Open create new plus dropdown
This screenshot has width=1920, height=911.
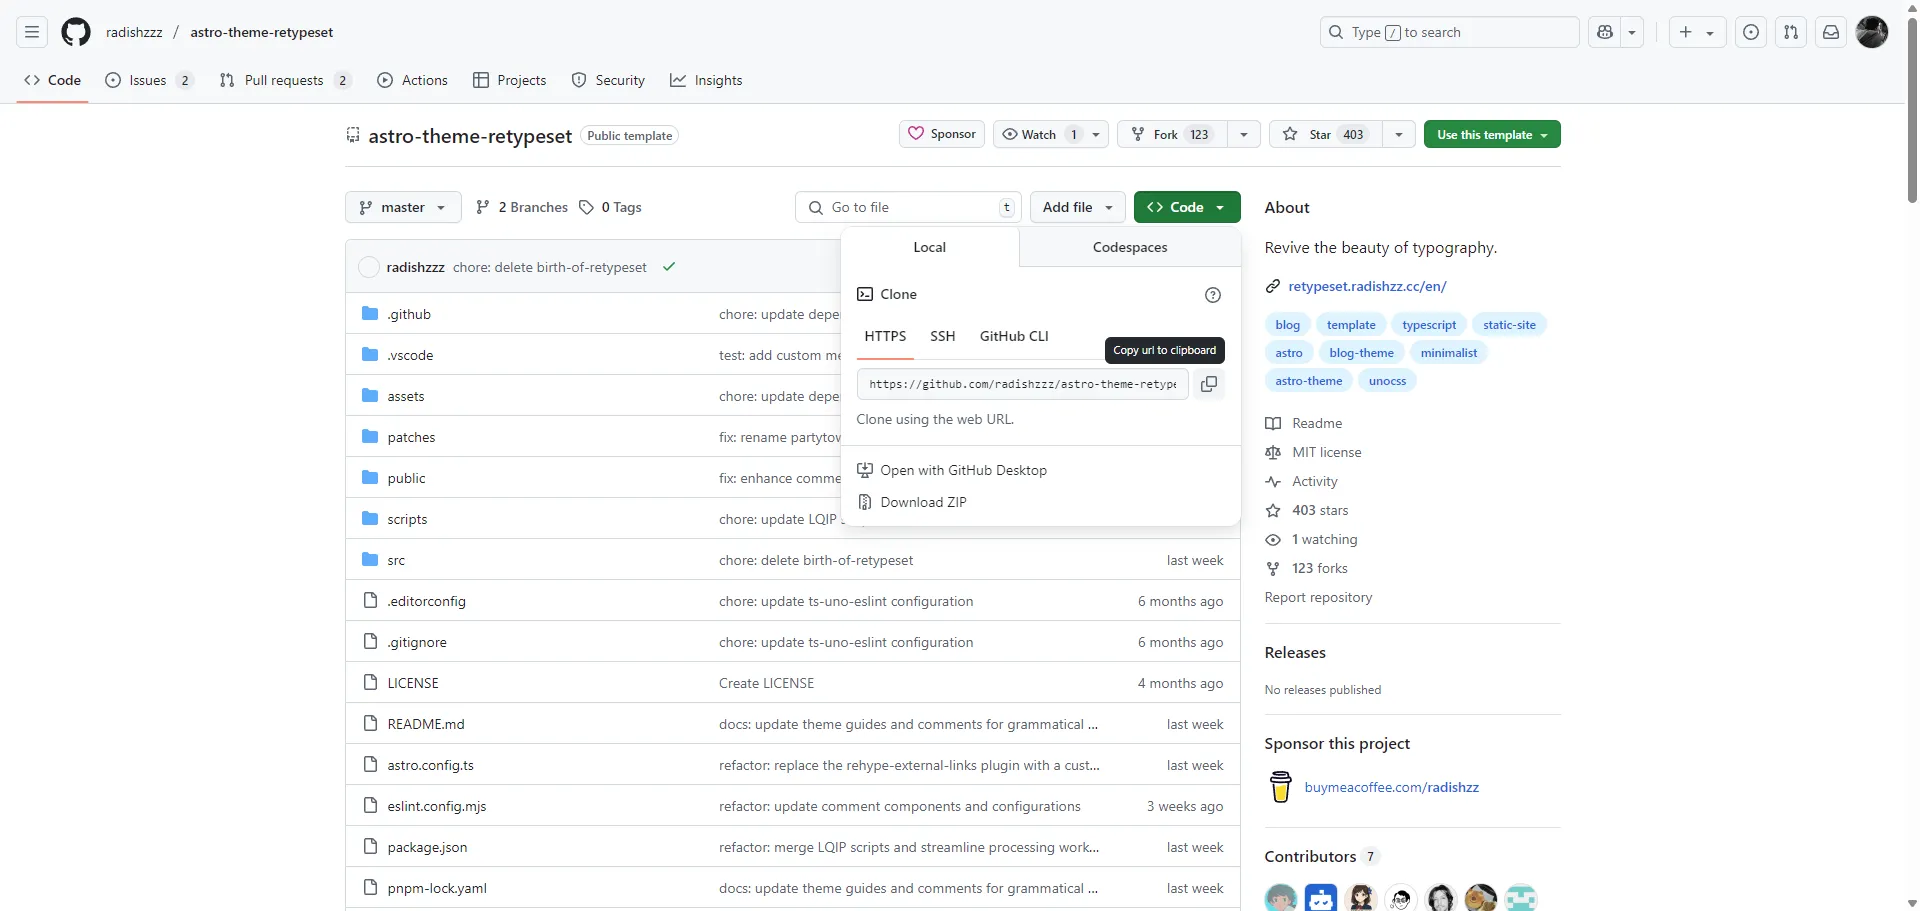point(1697,32)
